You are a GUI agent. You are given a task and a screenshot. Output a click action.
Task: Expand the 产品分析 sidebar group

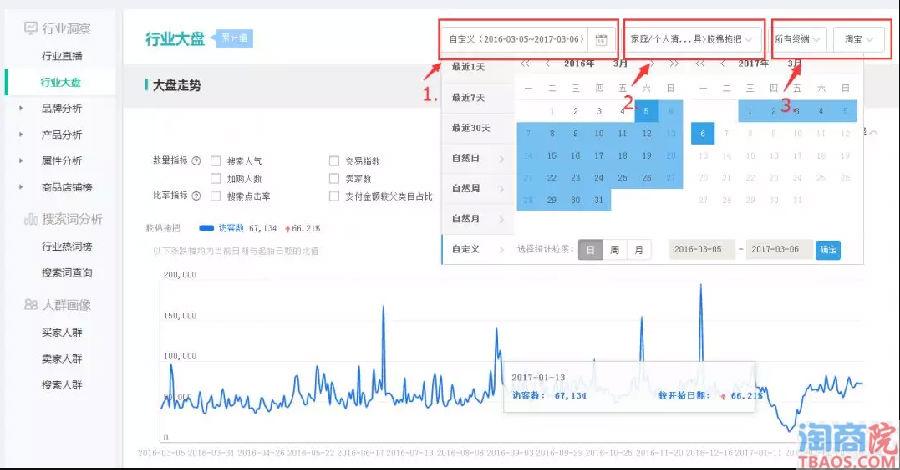21,134
